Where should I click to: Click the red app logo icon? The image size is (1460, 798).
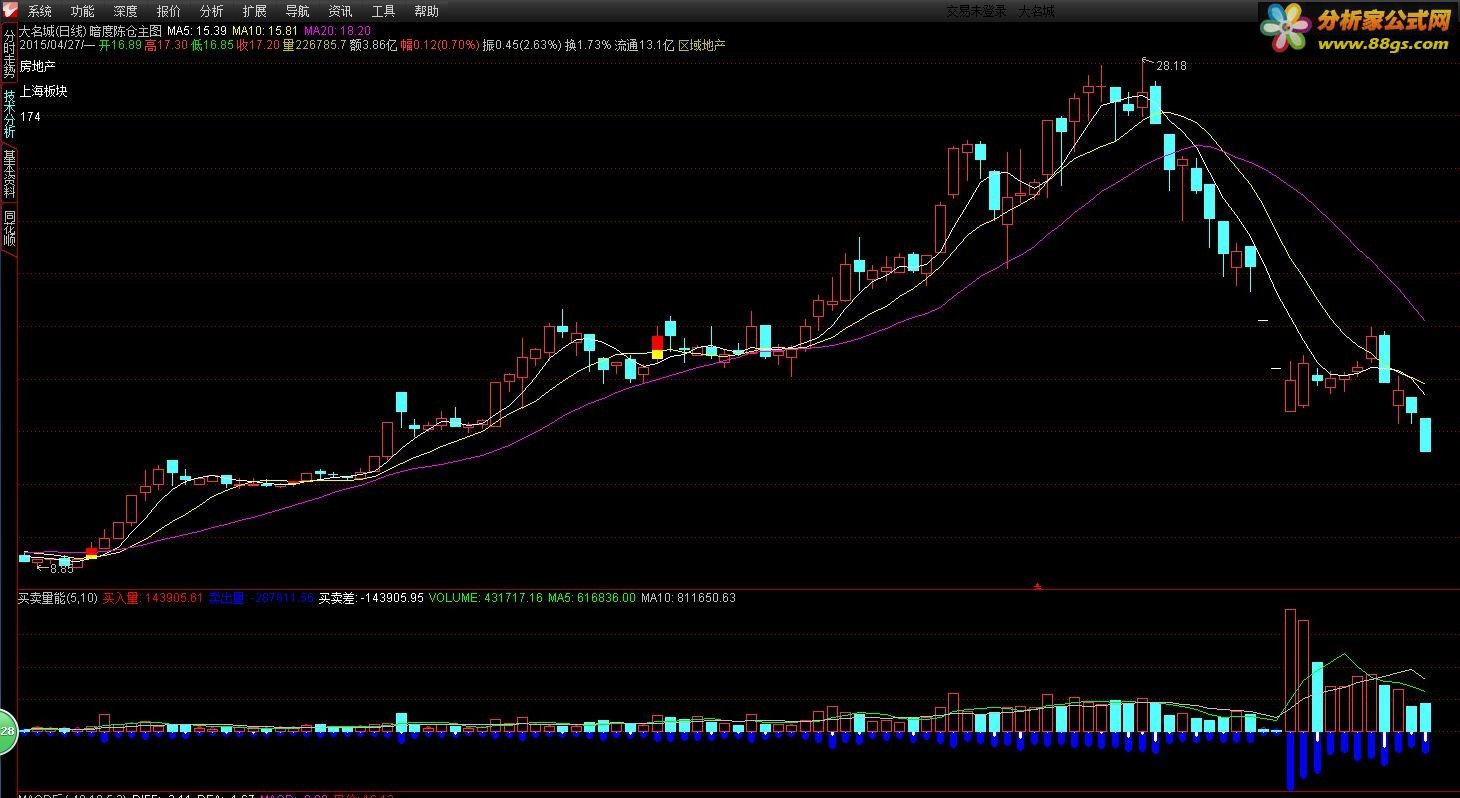pos(10,10)
